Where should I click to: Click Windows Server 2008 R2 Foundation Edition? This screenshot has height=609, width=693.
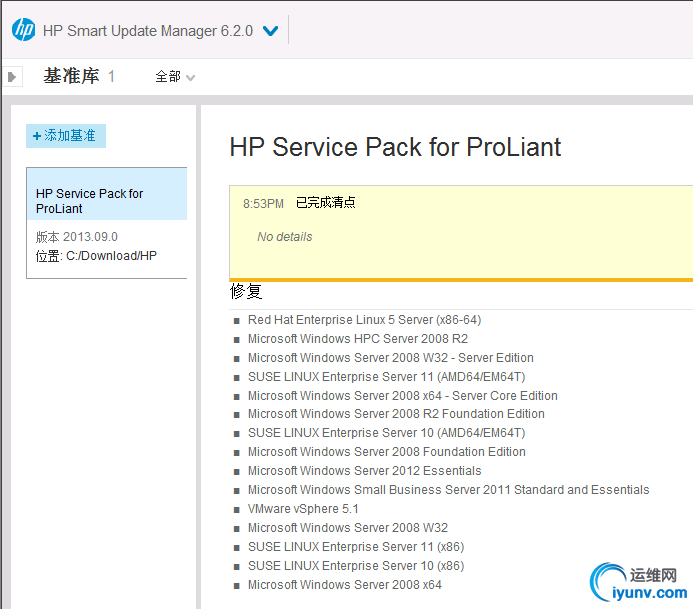pos(396,414)
